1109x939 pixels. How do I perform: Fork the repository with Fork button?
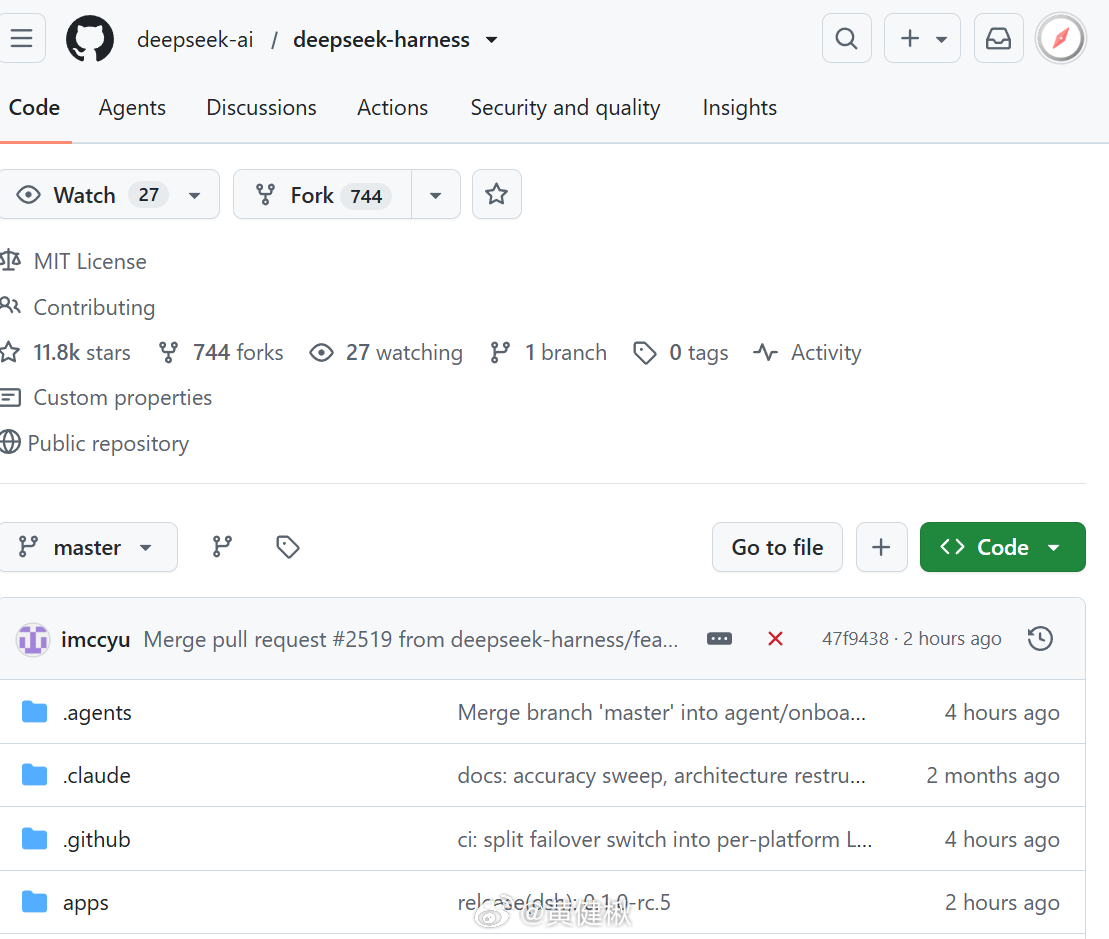(x=323, y=194)
